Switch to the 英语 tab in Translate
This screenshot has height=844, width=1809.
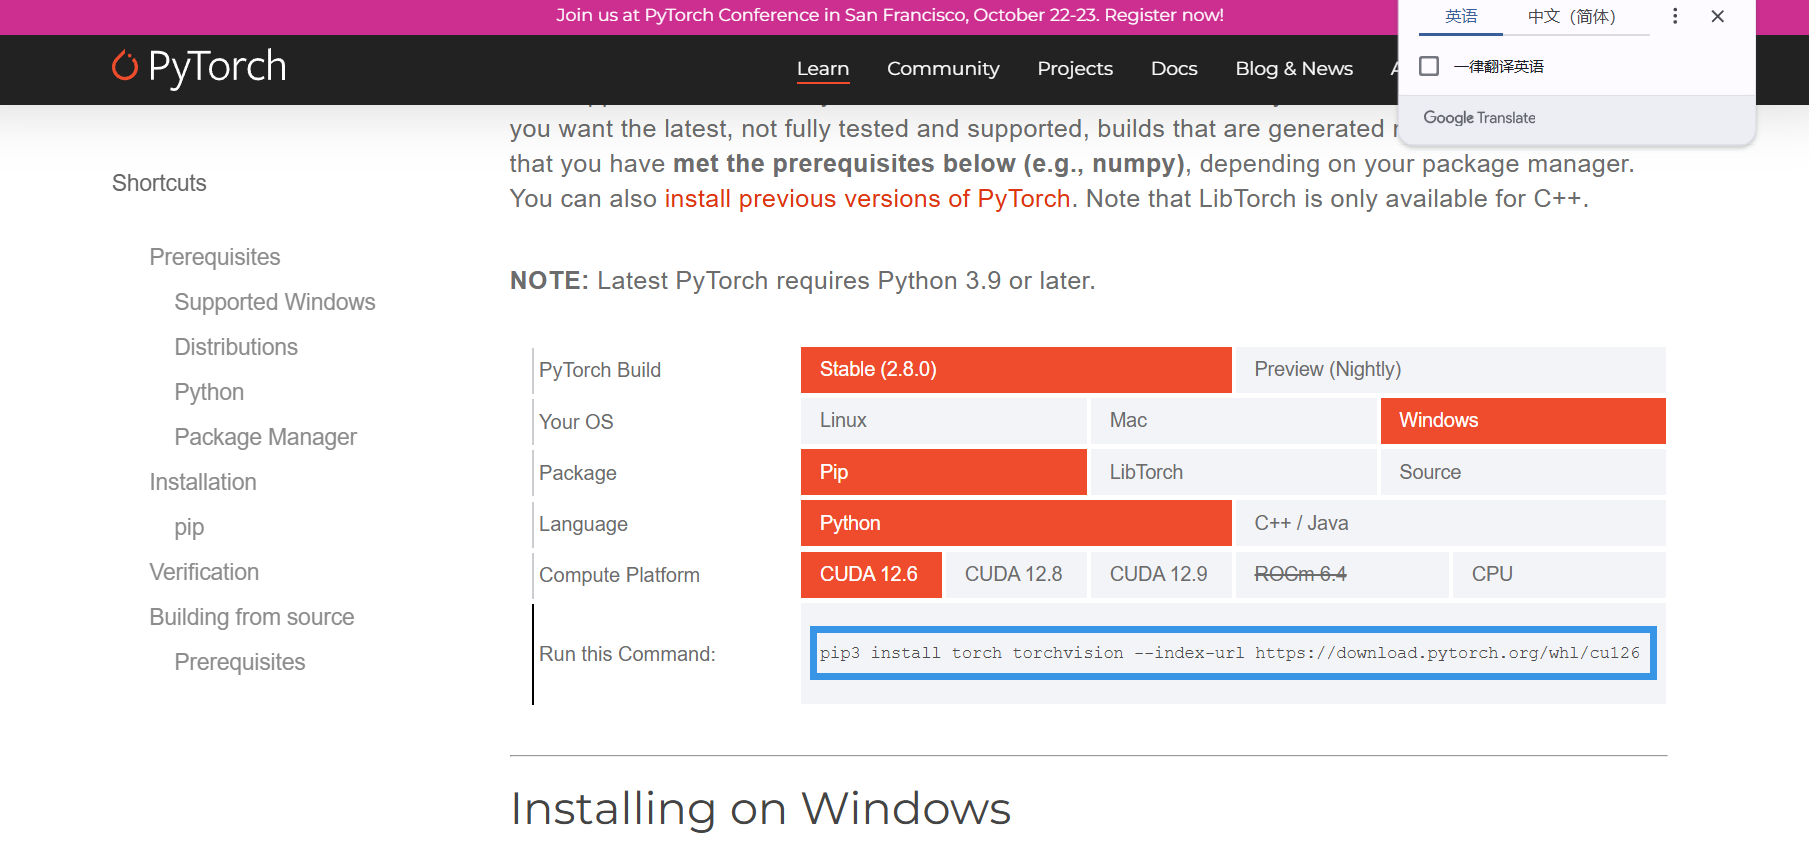tap(1461, 17)
